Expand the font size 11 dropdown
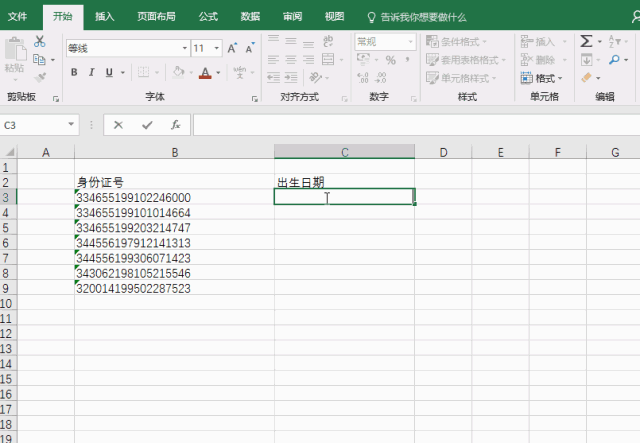This screenshot has height=443, width=640. coord(216,48)
